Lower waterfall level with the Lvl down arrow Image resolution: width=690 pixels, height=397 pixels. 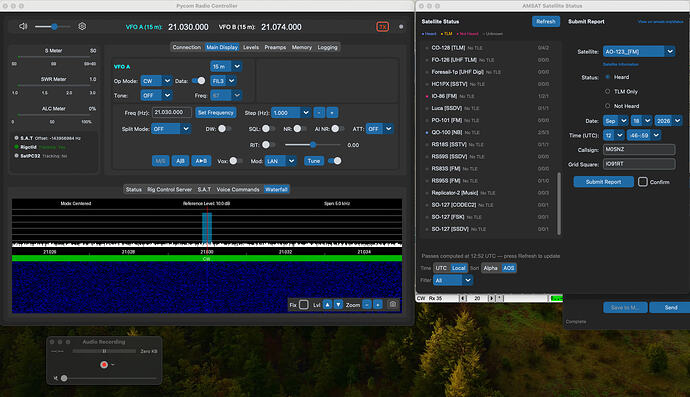point(338,305)
